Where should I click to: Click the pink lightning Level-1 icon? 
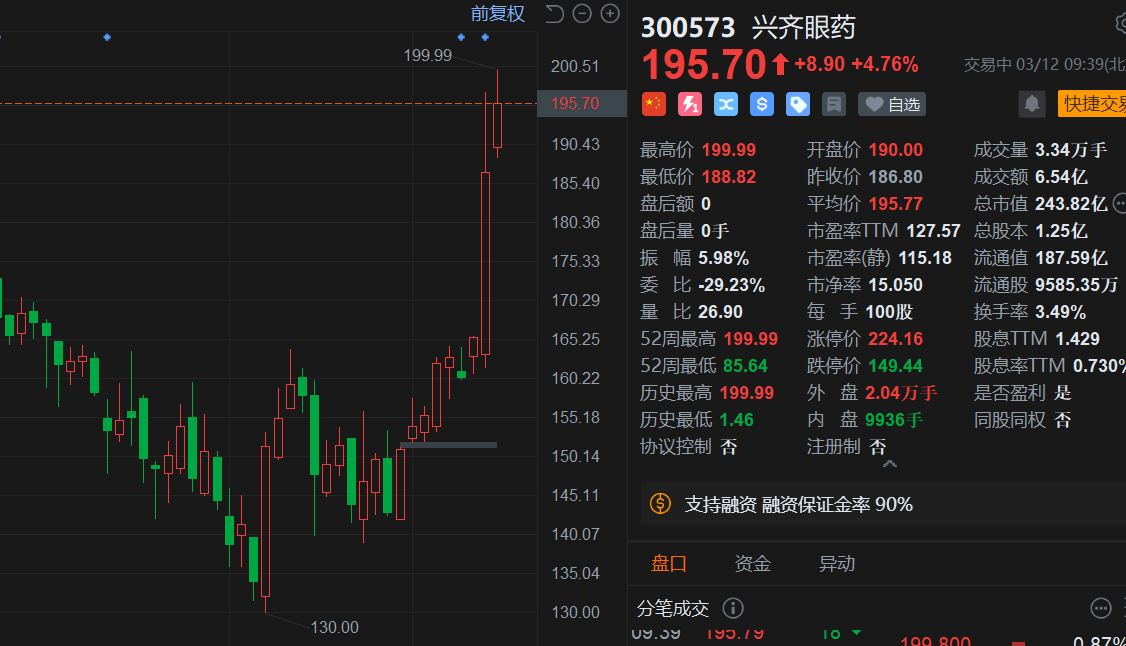click(x=690, y=105)
